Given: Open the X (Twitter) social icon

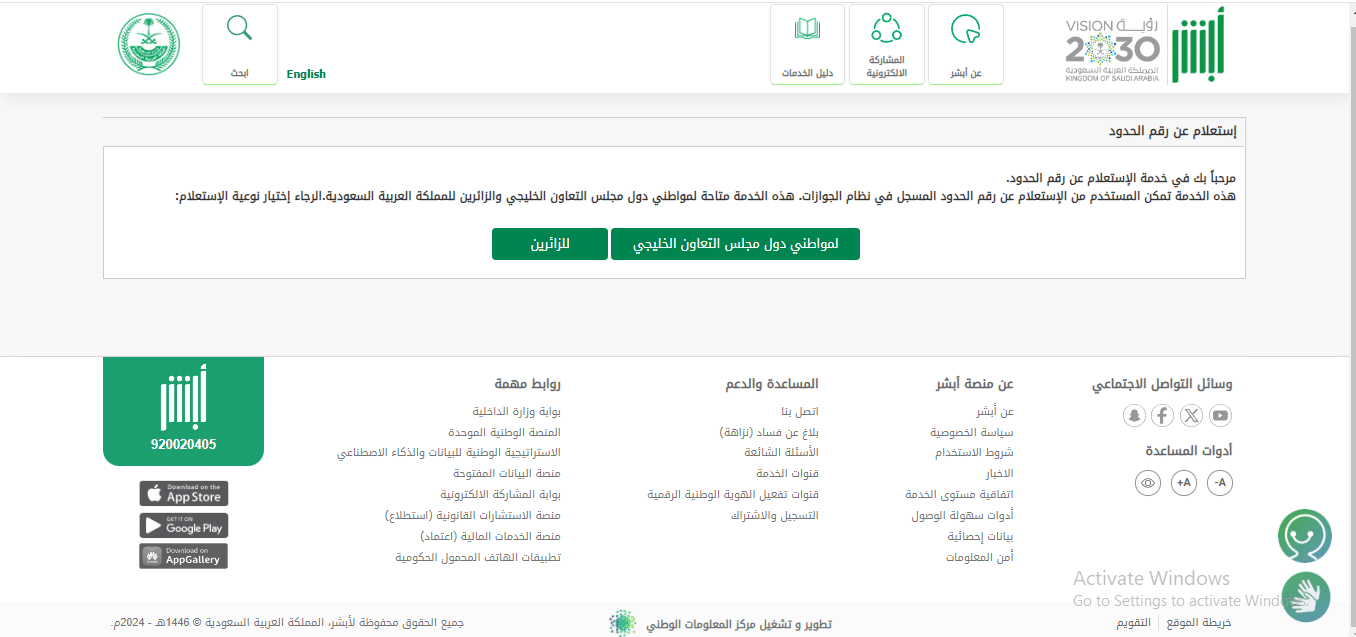Looking at the screenshot, I should tap(1191, 416).
